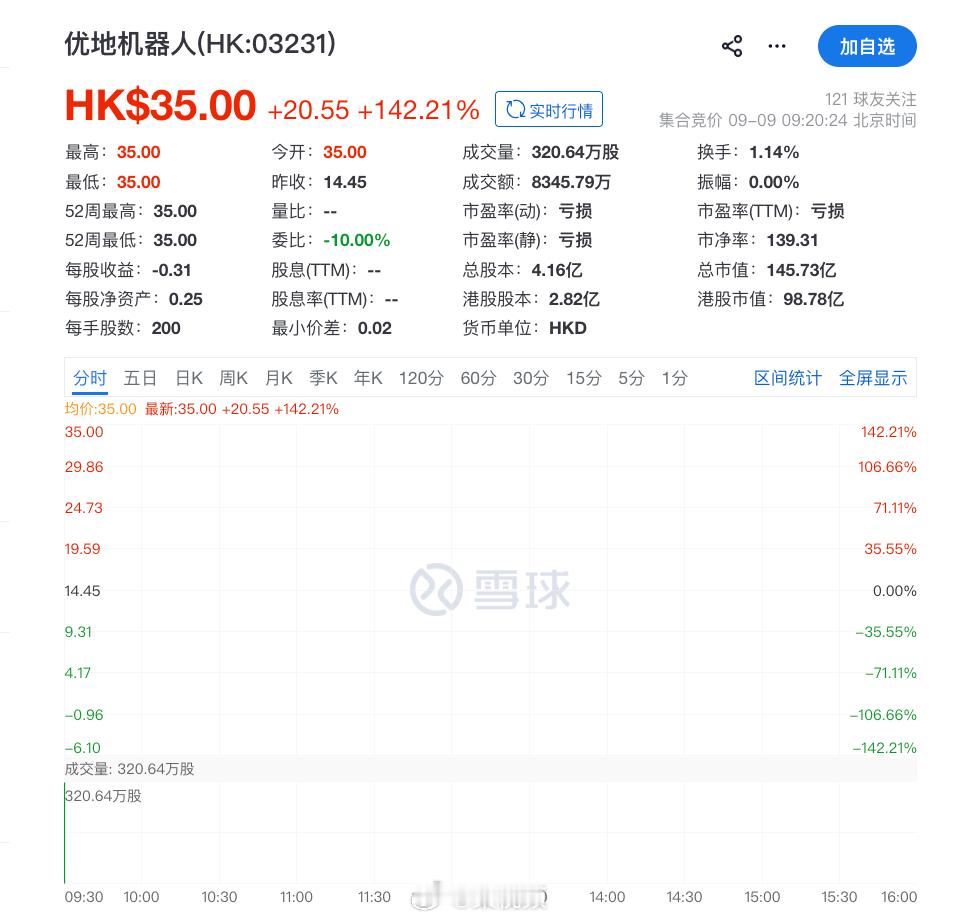
Task: Click the 均价:35.00 chart label
Action: 100,409
